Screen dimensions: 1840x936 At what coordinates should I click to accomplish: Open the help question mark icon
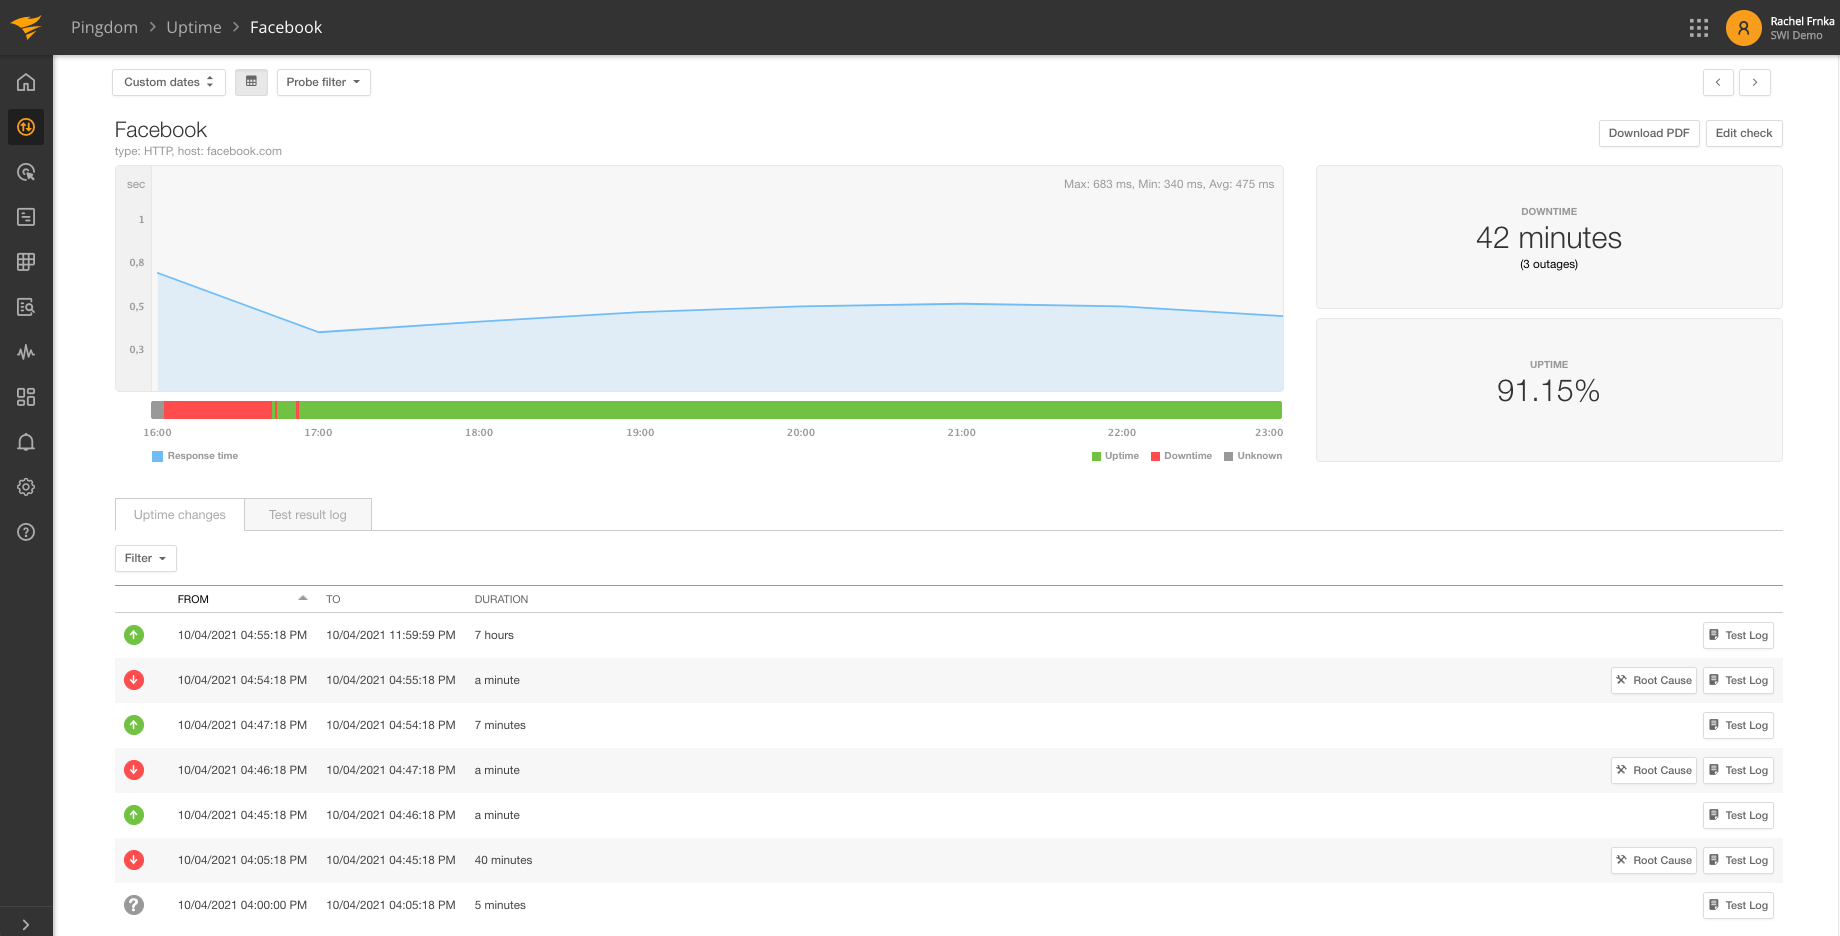(x=26, y=532)
